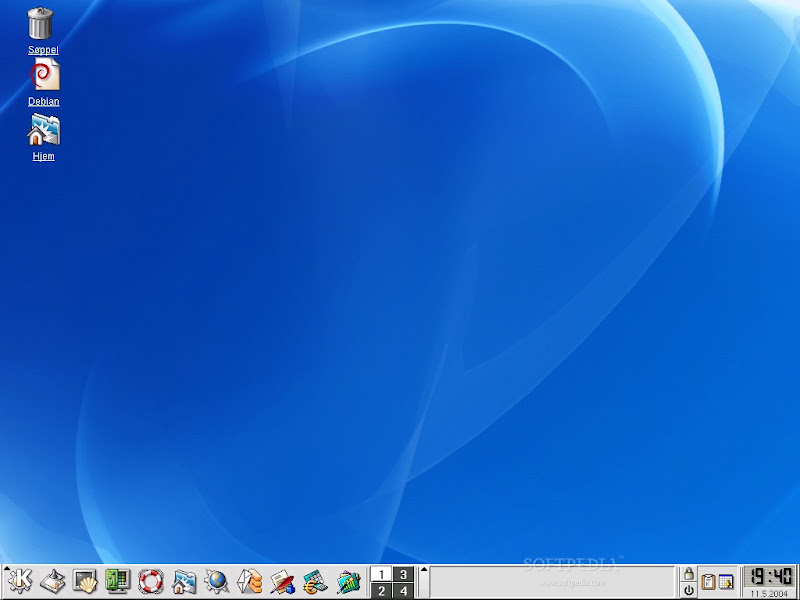Click the show desktop icon beside the K menu
The width and height of the screenshot is (800, 600).
[x=53, y=580]
